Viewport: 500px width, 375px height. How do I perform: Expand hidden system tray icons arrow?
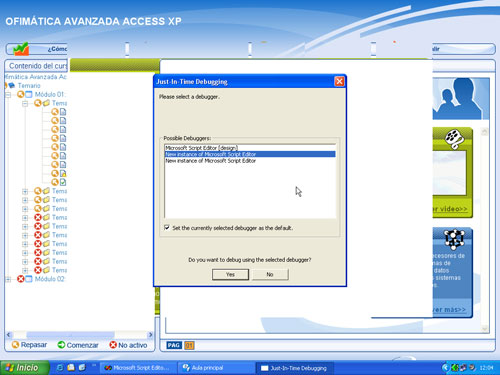pyautogui.click(x=445, y=368)
